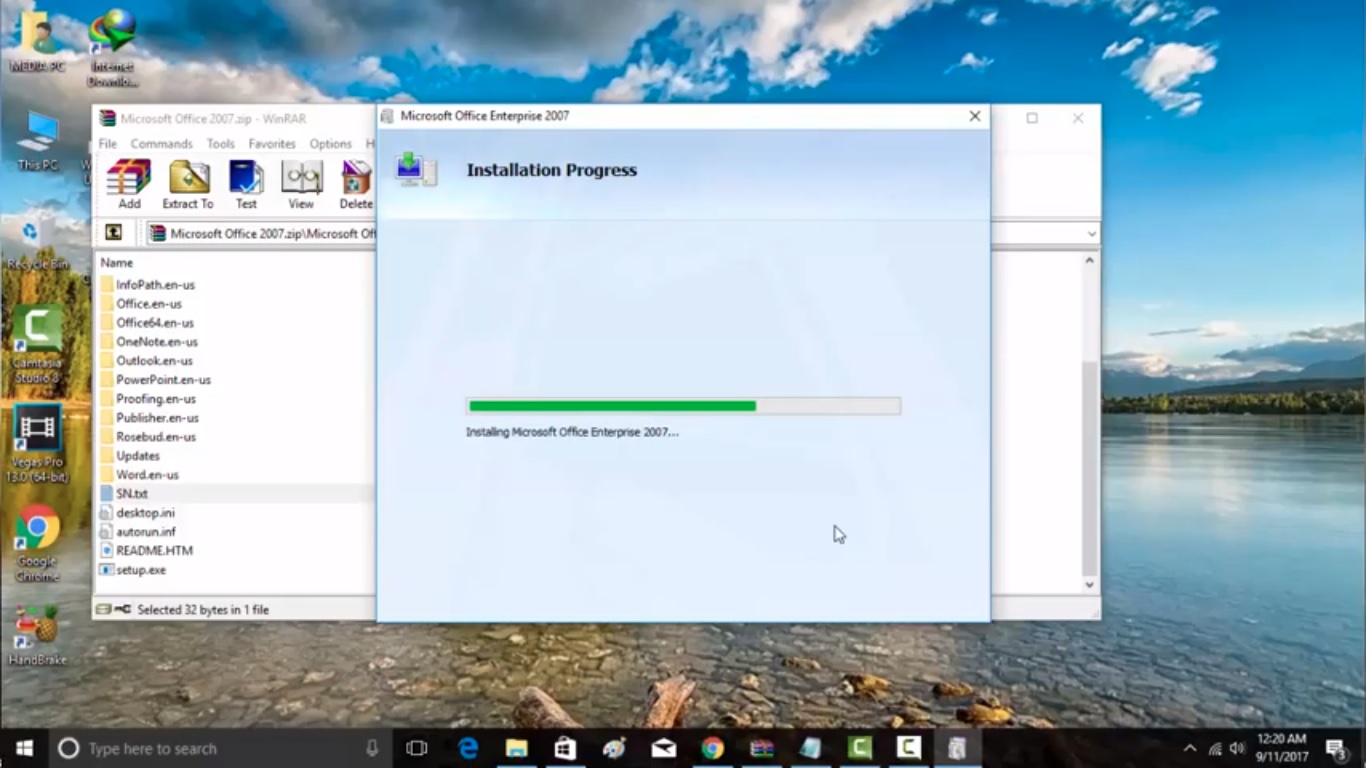Click the Task View taskbar icon
The width and height of the screenshot is (1366, 768).
click(417, 748)
